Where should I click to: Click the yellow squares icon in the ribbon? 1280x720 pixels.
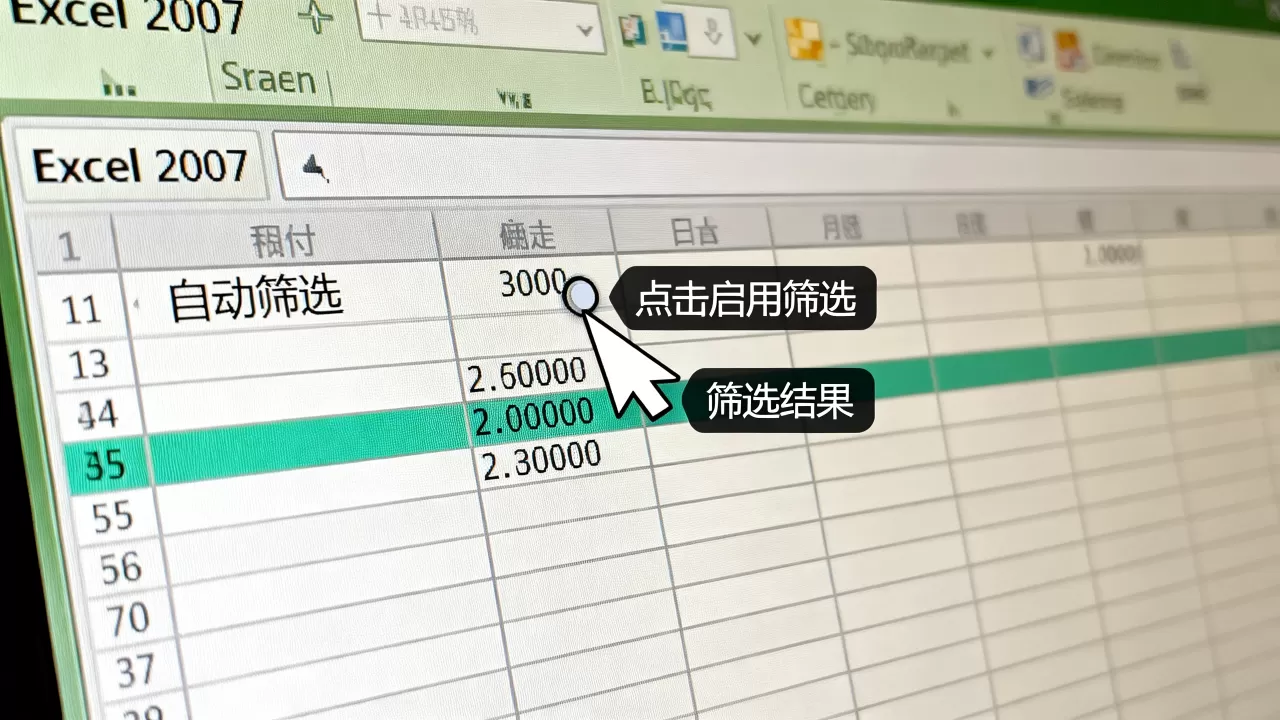point(806,40)
